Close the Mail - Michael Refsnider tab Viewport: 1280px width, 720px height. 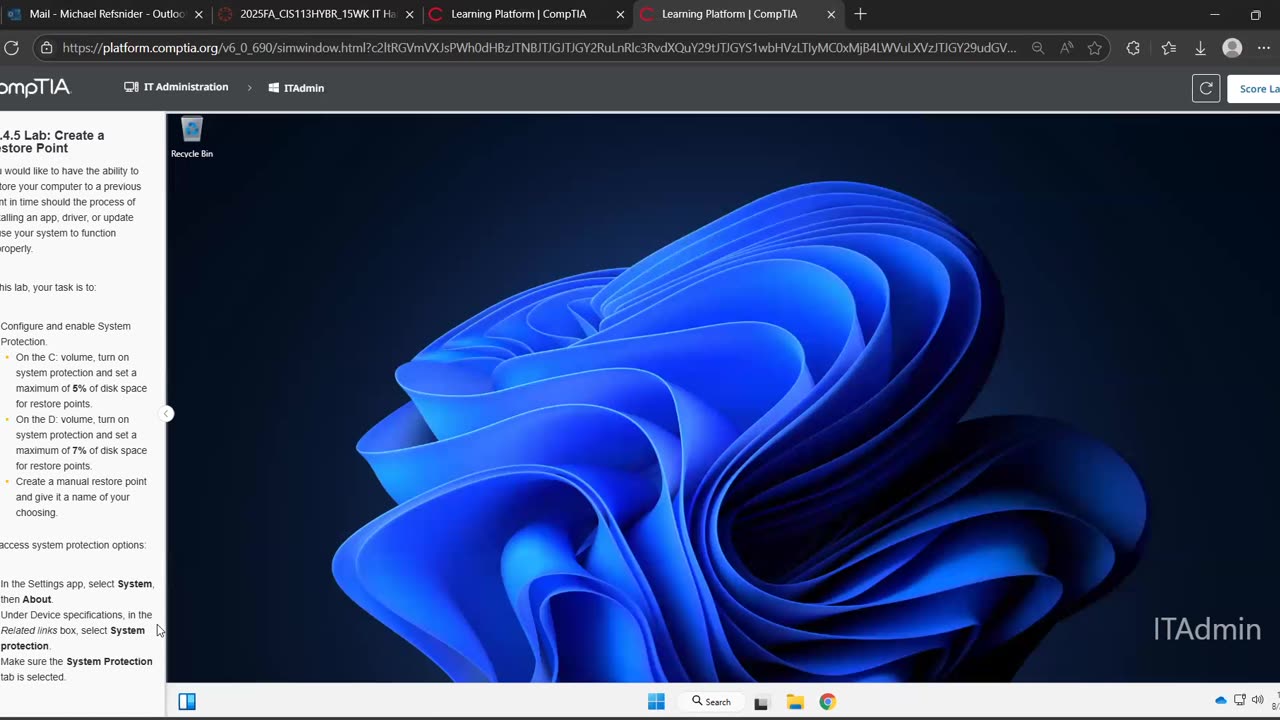click(198, 15)
